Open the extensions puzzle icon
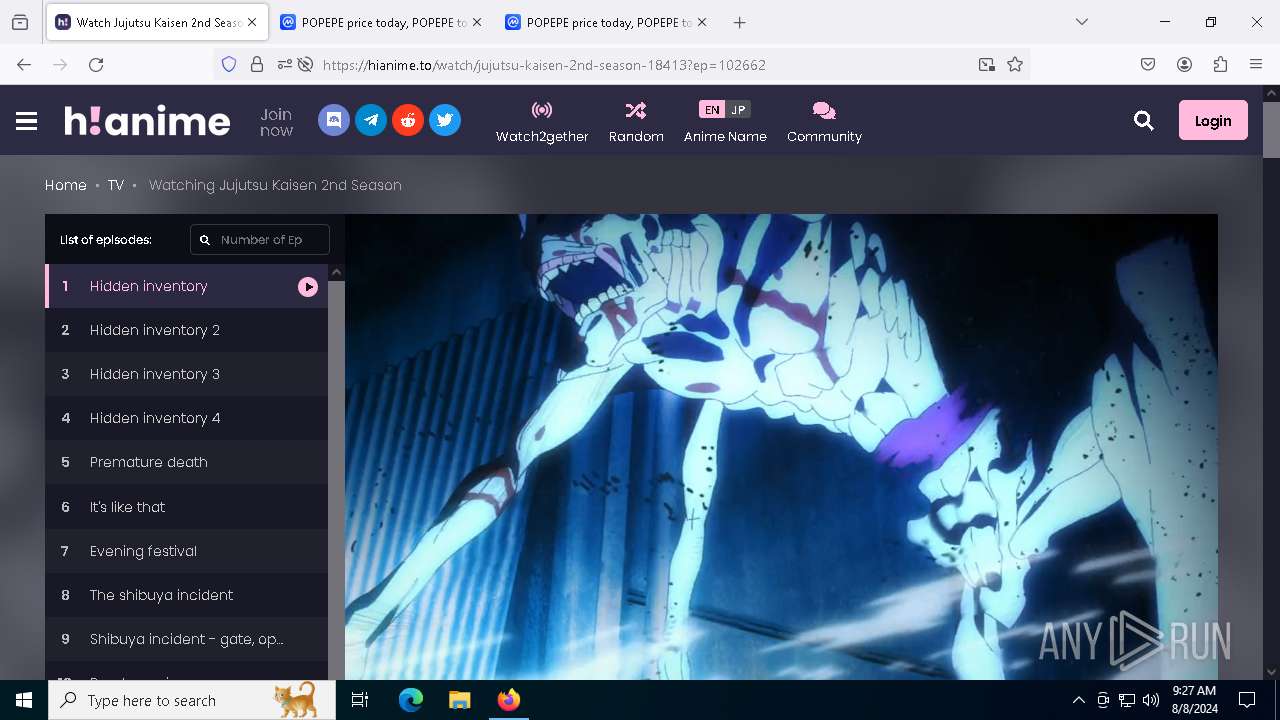1280x720 pixels. coord(1220,64)
